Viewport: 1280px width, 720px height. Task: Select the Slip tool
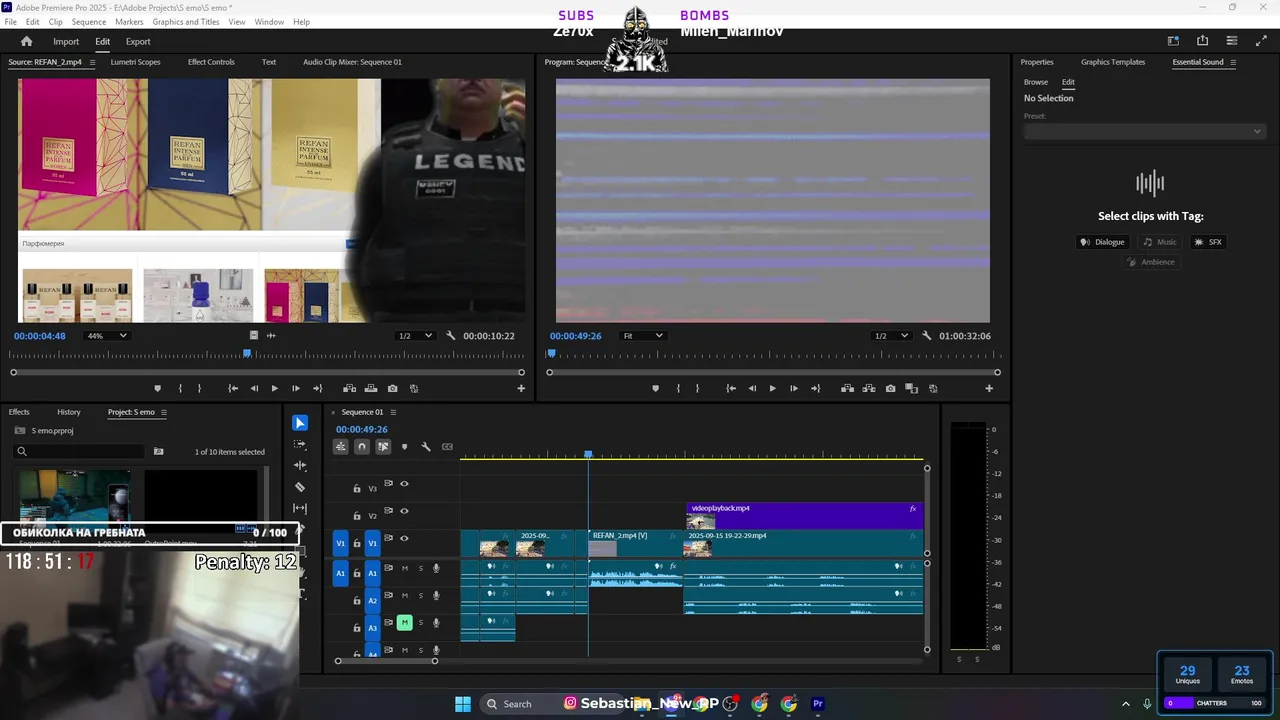tap(300, 508)
